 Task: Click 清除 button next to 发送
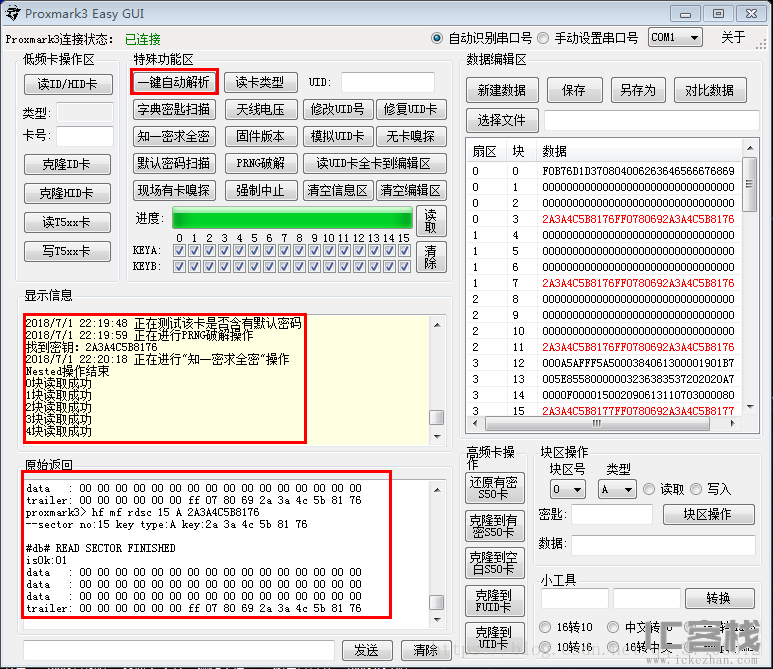(425, 650)
